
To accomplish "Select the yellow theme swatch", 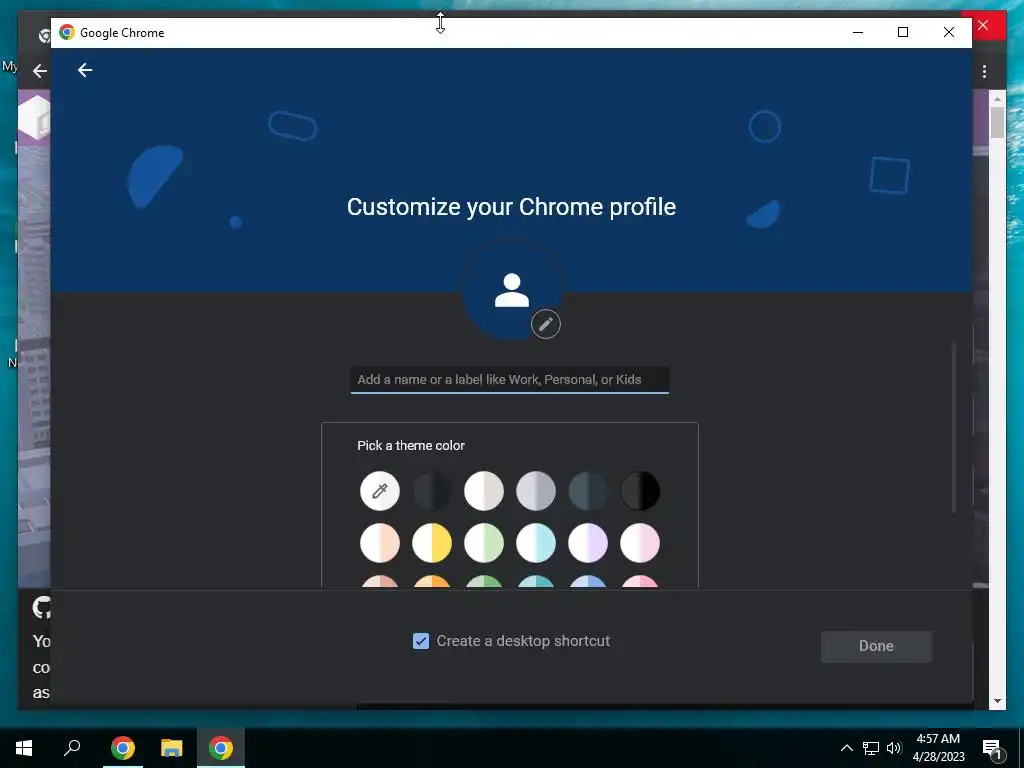I will coord(432,543).
